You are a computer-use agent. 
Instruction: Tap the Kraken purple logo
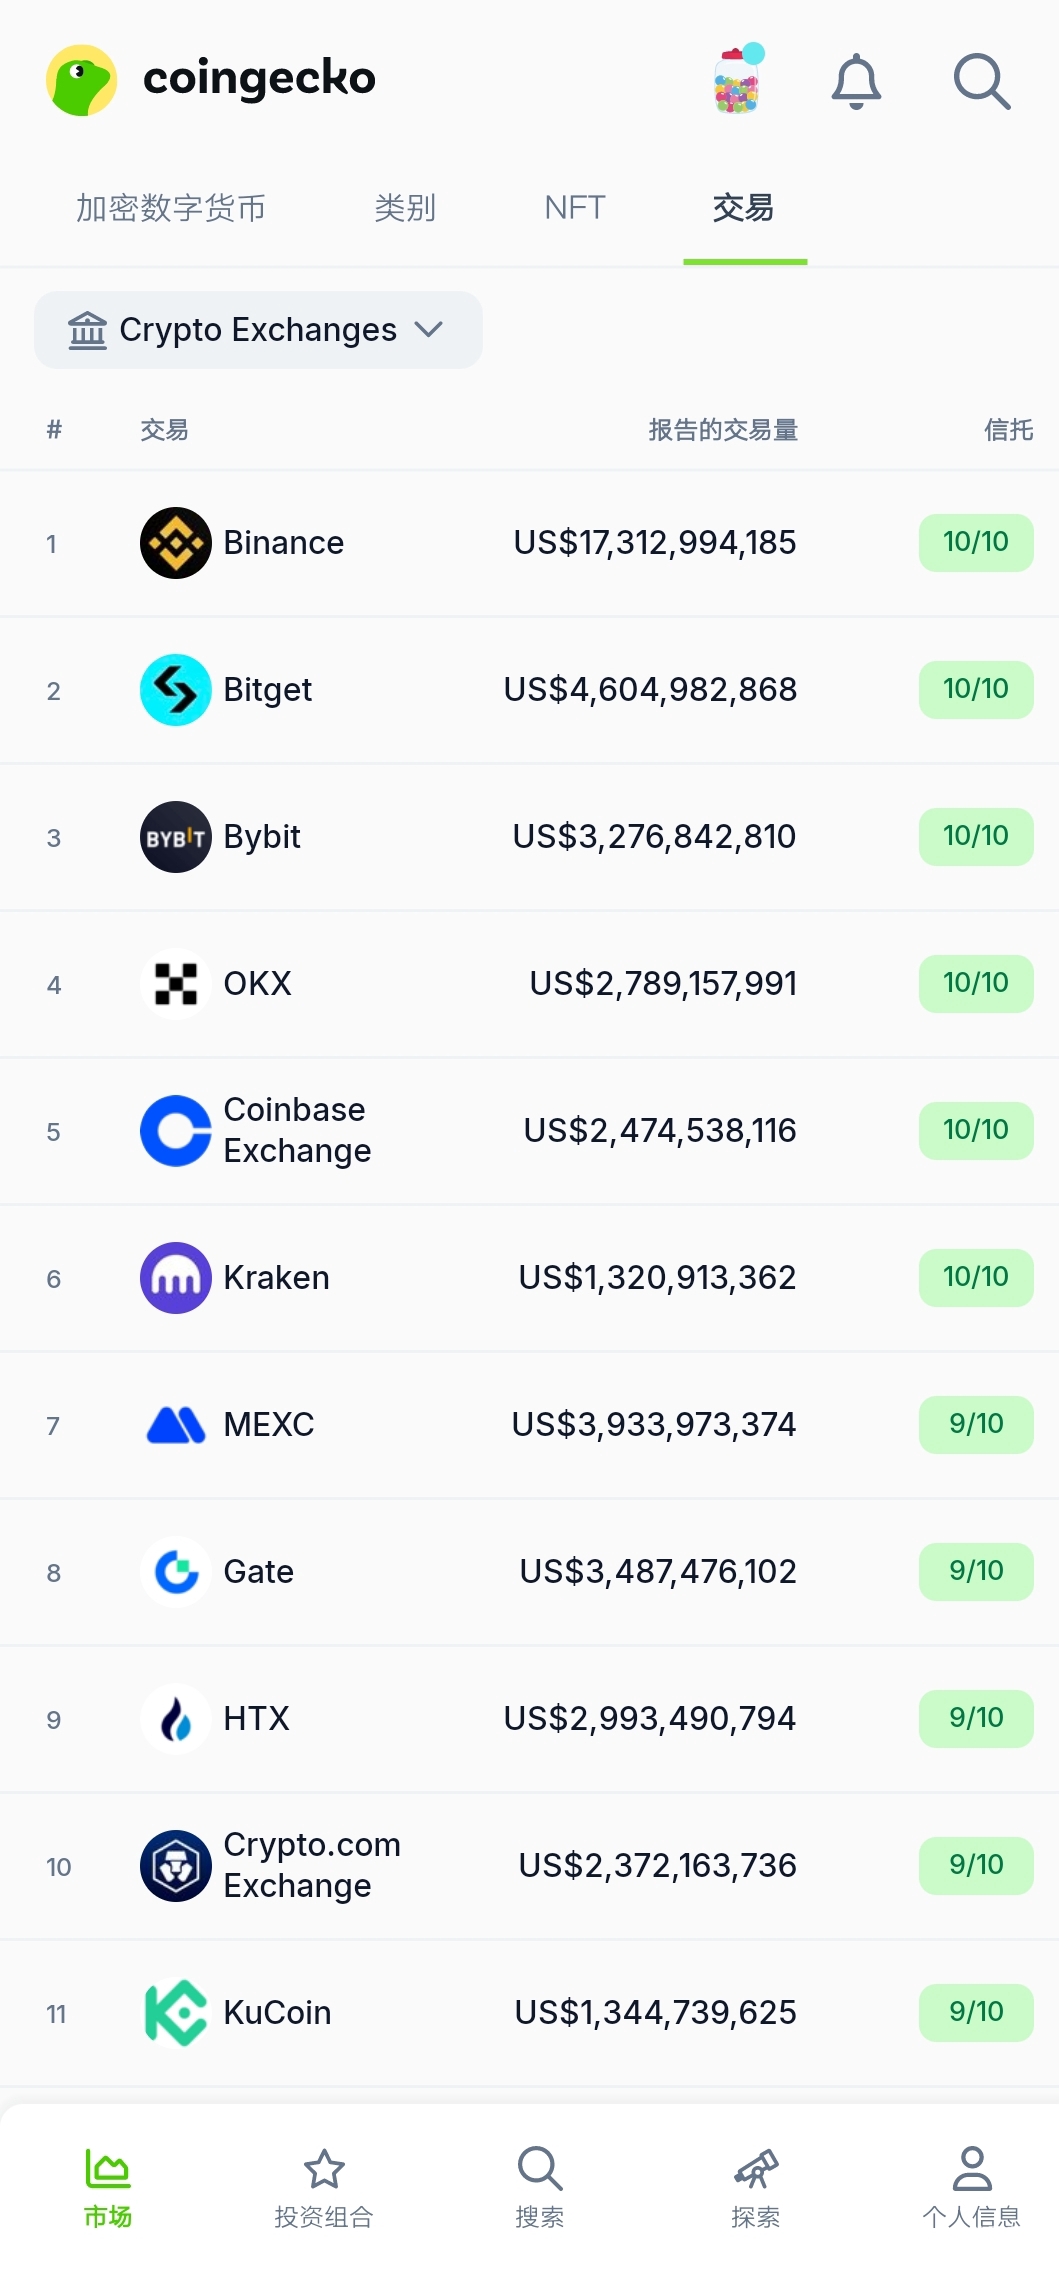176,1278
